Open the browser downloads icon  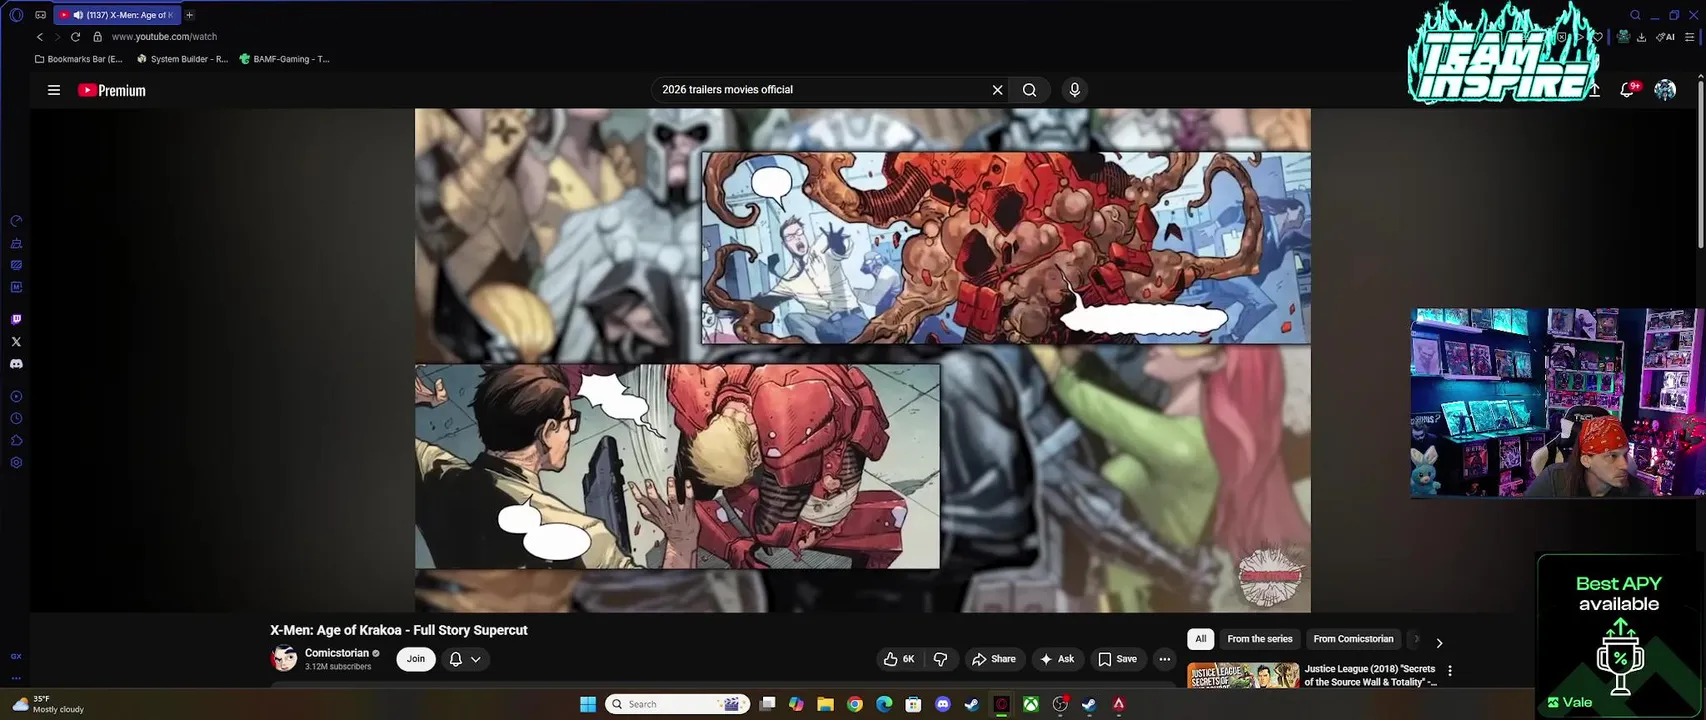[x=1641, y=37]
